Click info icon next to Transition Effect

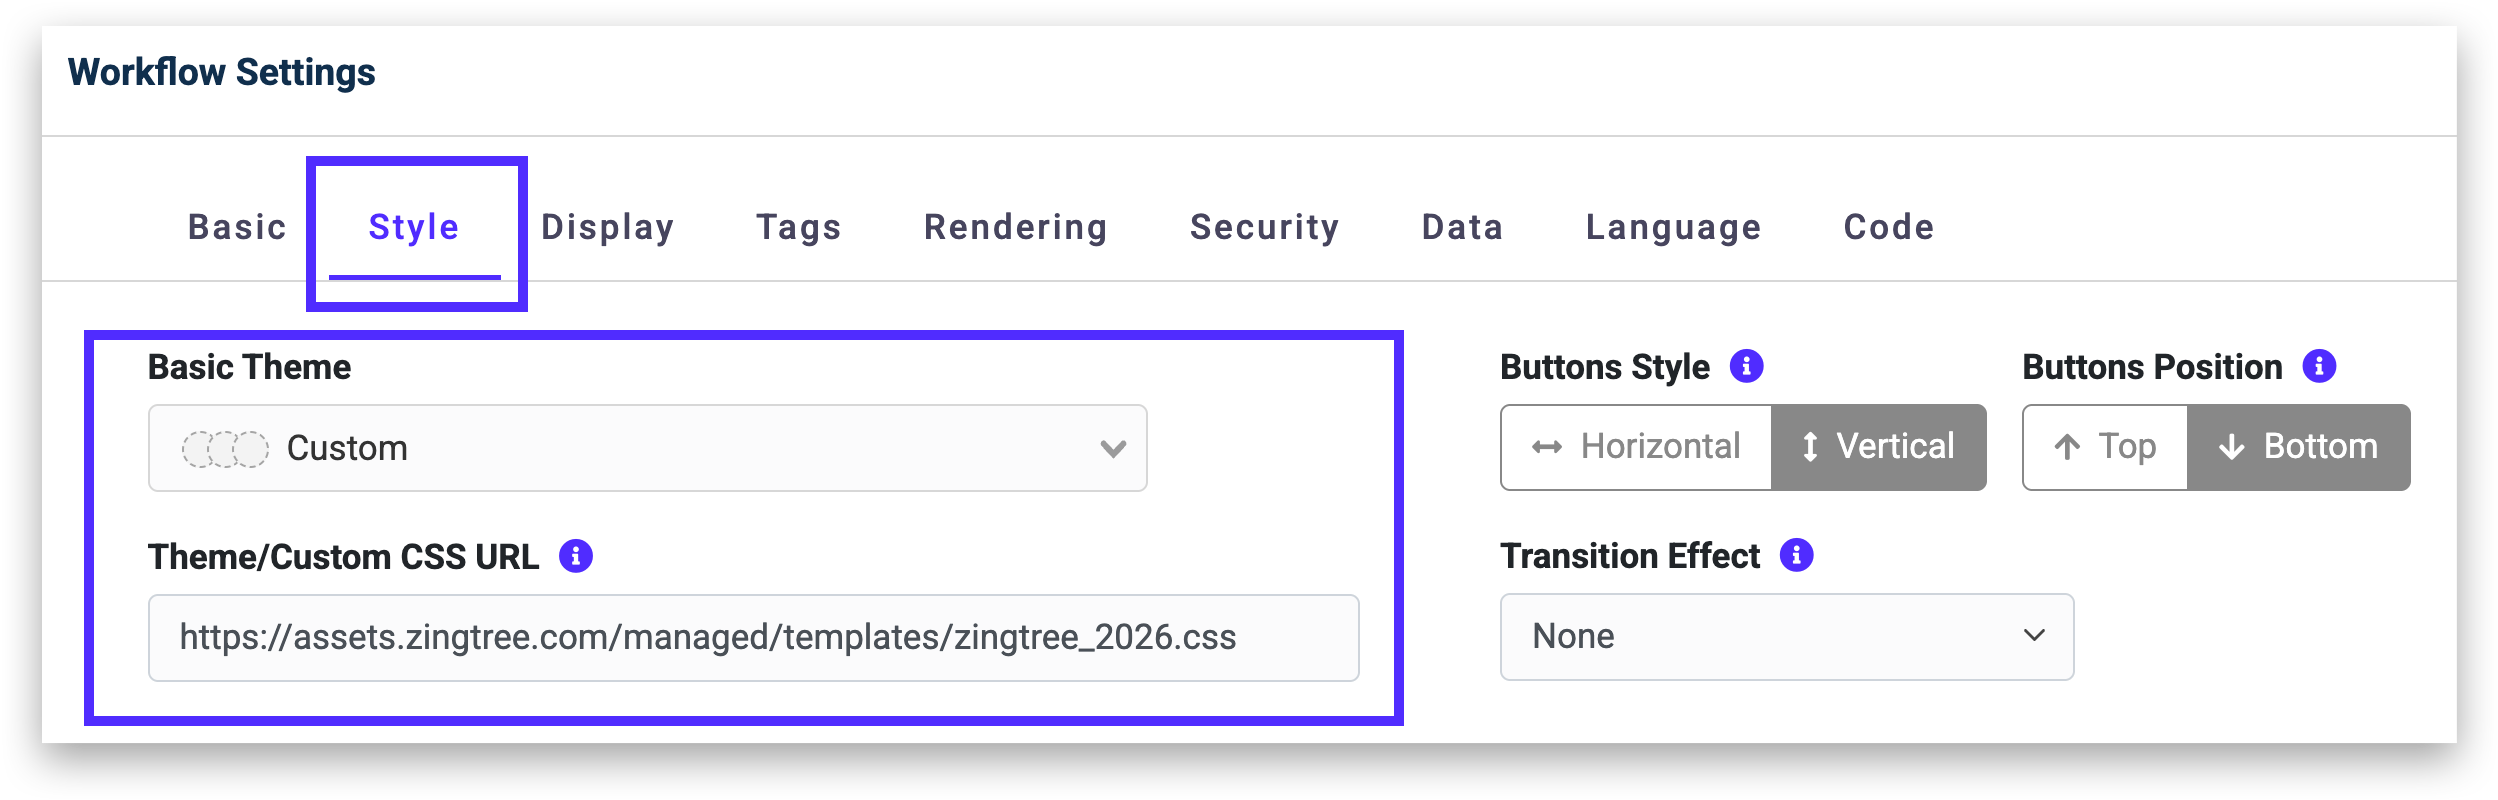point(1796,555)
